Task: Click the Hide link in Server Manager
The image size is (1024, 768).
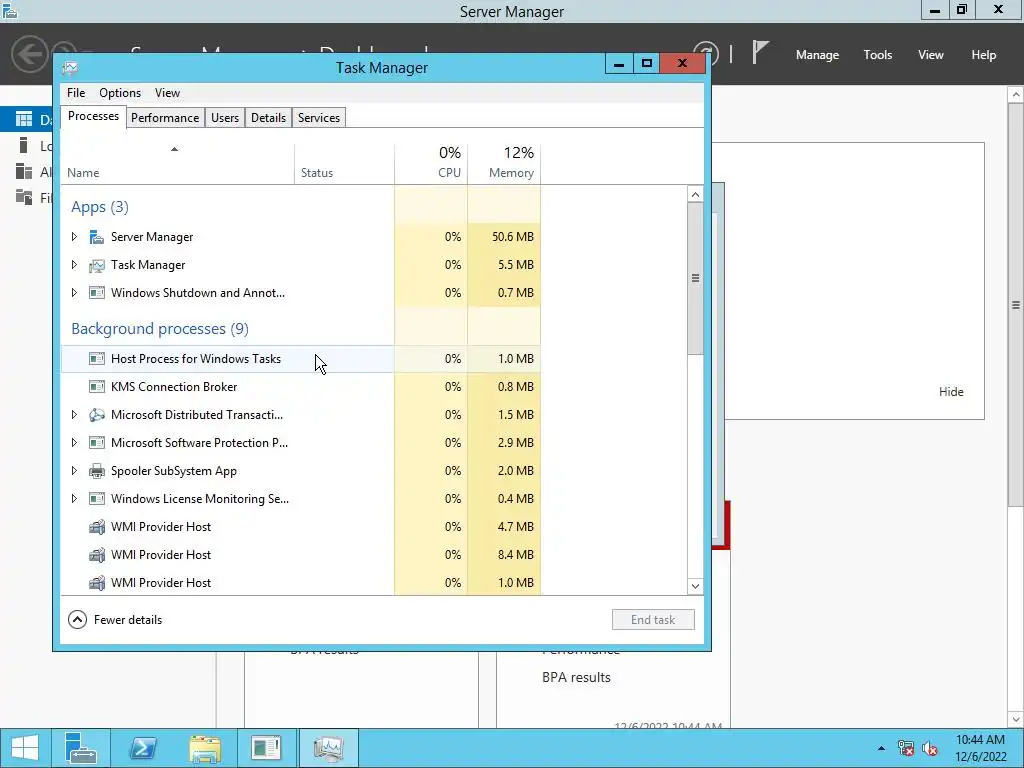Action: tap(951, 392)
